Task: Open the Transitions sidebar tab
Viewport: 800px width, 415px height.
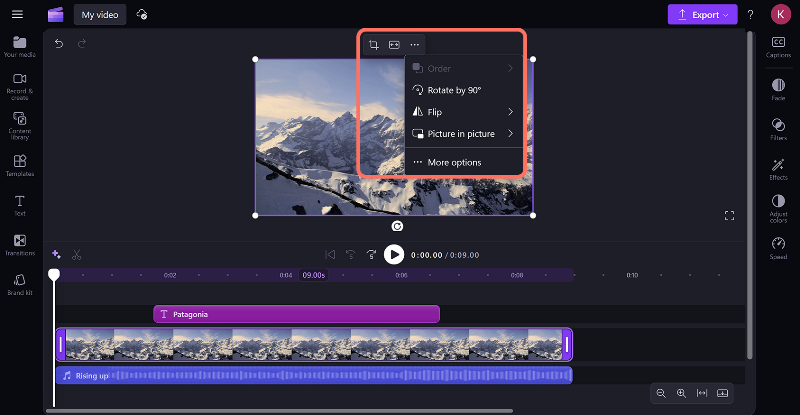Action: pos(19,245)
